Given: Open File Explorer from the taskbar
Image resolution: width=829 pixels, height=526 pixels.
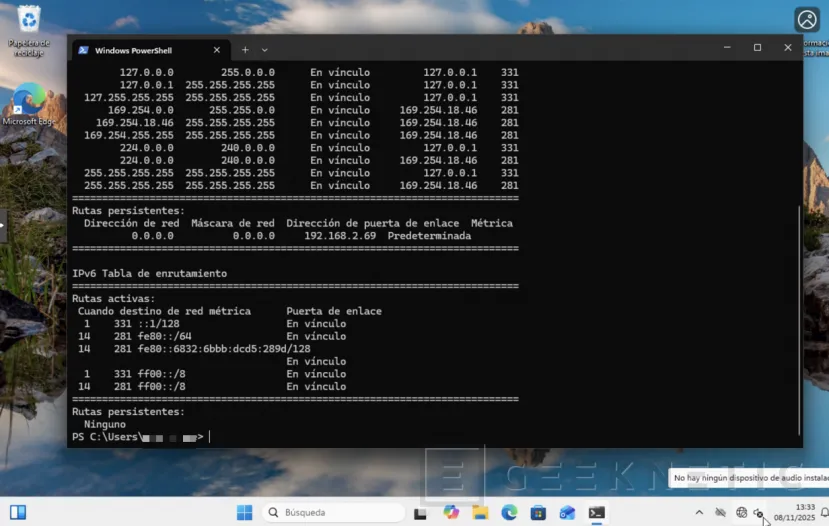Looking at the screenshot, I should coord(480,512).
